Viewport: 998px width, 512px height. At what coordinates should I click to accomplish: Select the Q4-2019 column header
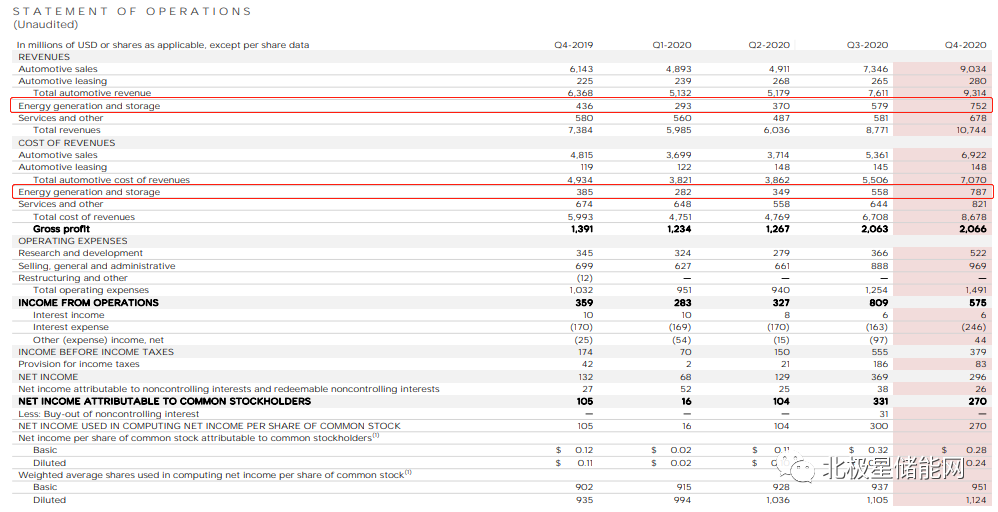coord(573,45)
